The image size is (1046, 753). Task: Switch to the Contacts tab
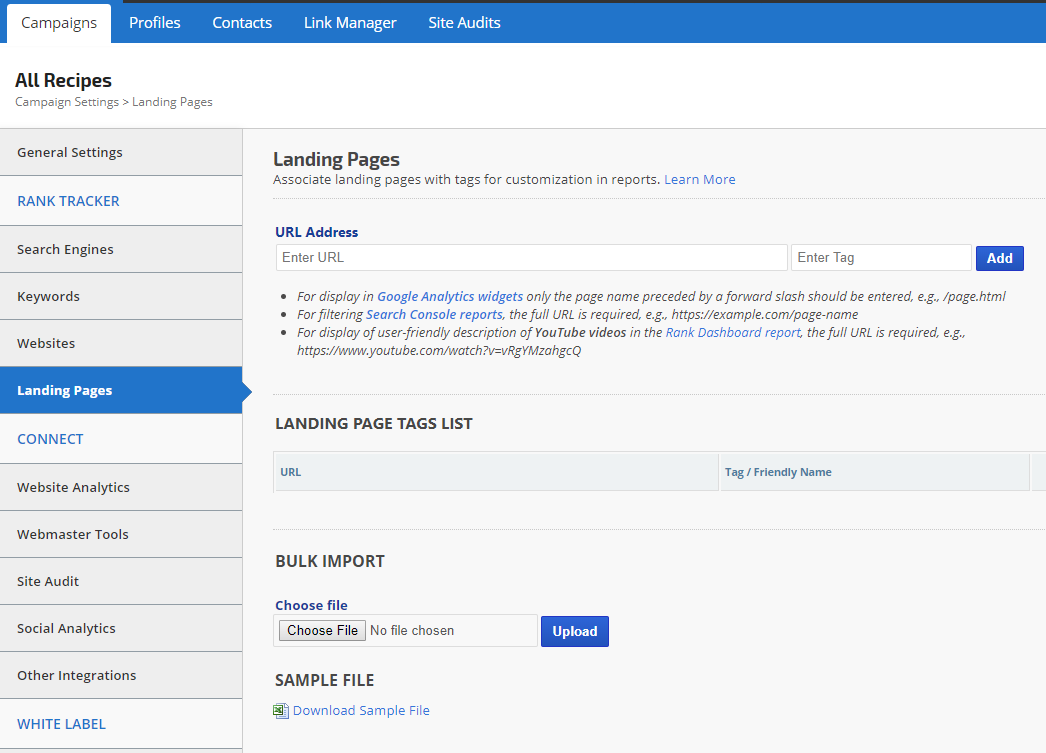[x=242, y=22]
